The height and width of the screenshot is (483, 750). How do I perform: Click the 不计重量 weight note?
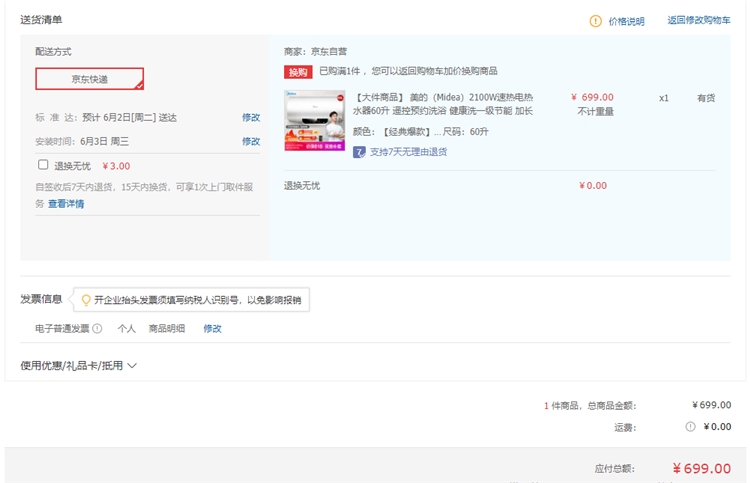coord(596,111)
